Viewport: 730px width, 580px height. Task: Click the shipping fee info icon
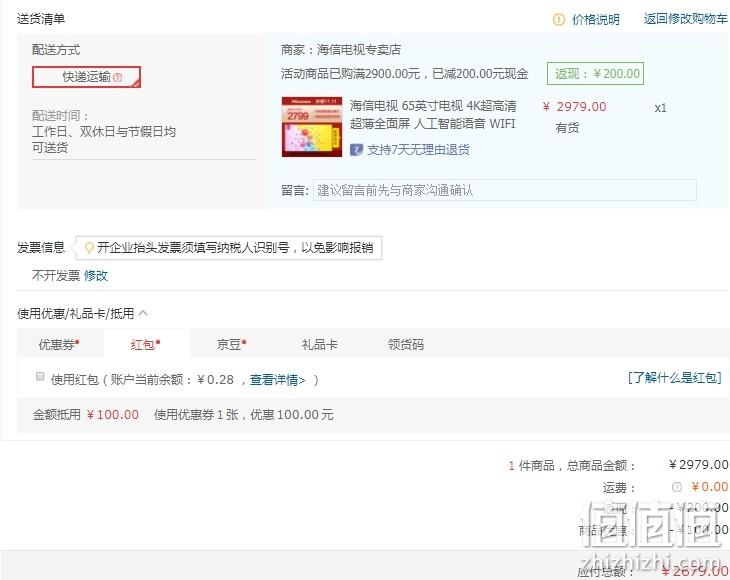point(676,487)
